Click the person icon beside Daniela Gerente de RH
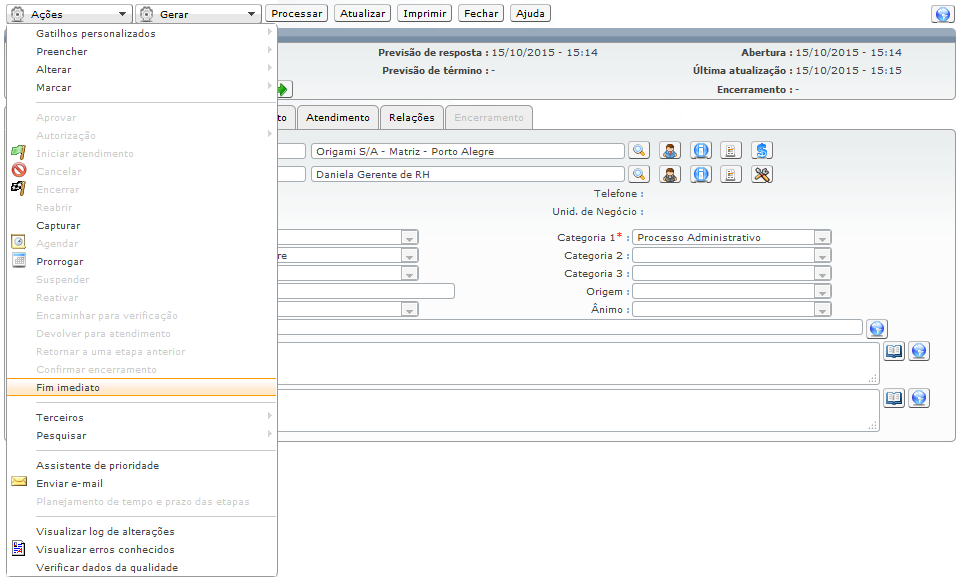 (x=670, y=174)
